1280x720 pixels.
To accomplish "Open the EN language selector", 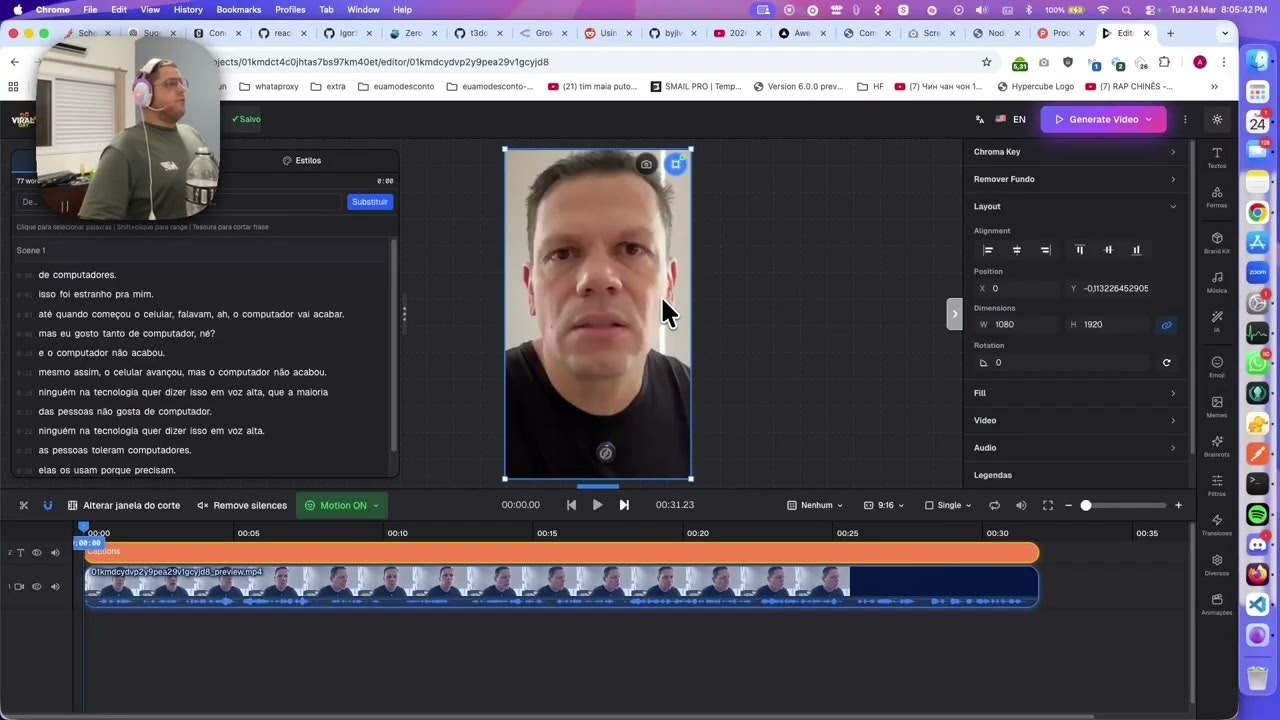I will pyautogui.click(x=1009, y=119).
